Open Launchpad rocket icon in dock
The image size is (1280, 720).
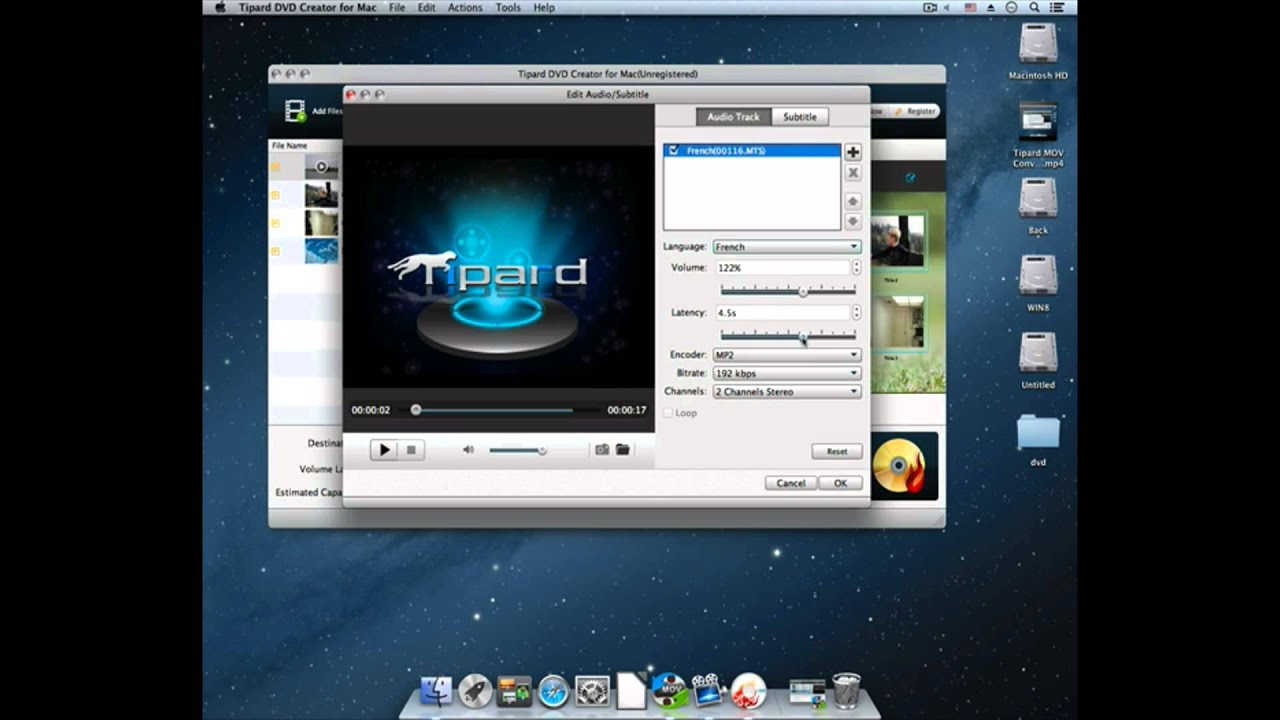click(x=475, y=691)
